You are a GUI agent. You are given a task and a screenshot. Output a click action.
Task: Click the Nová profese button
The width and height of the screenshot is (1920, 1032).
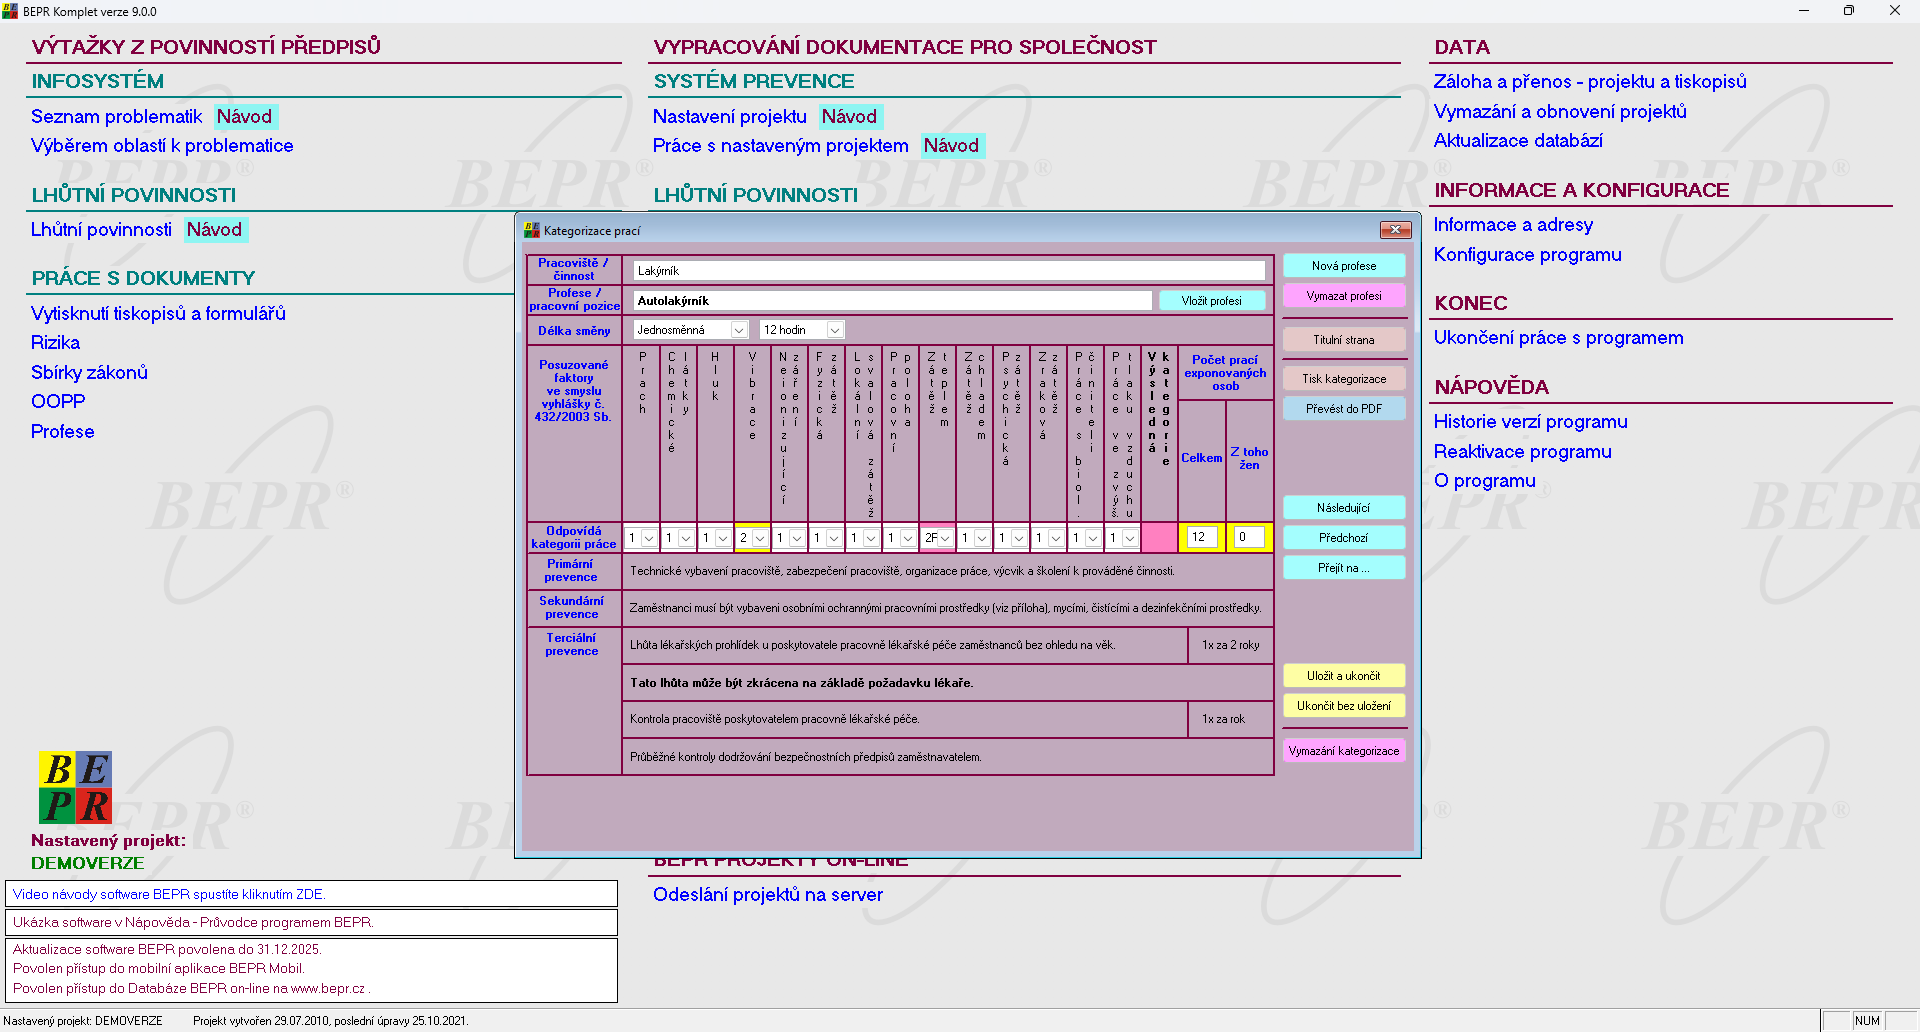(1344, 266)
